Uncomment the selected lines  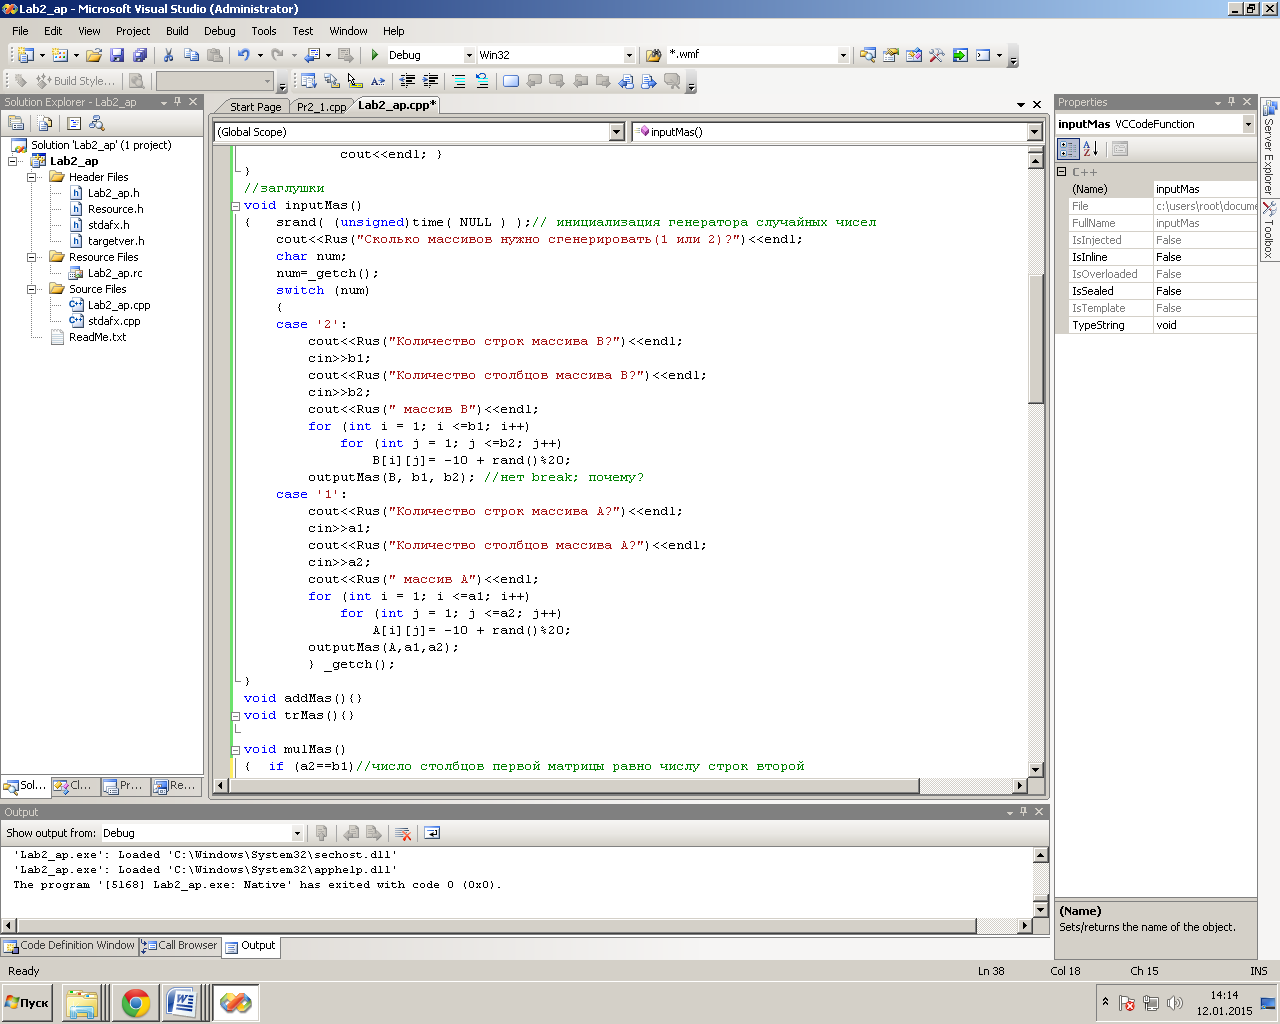[482, 81]
